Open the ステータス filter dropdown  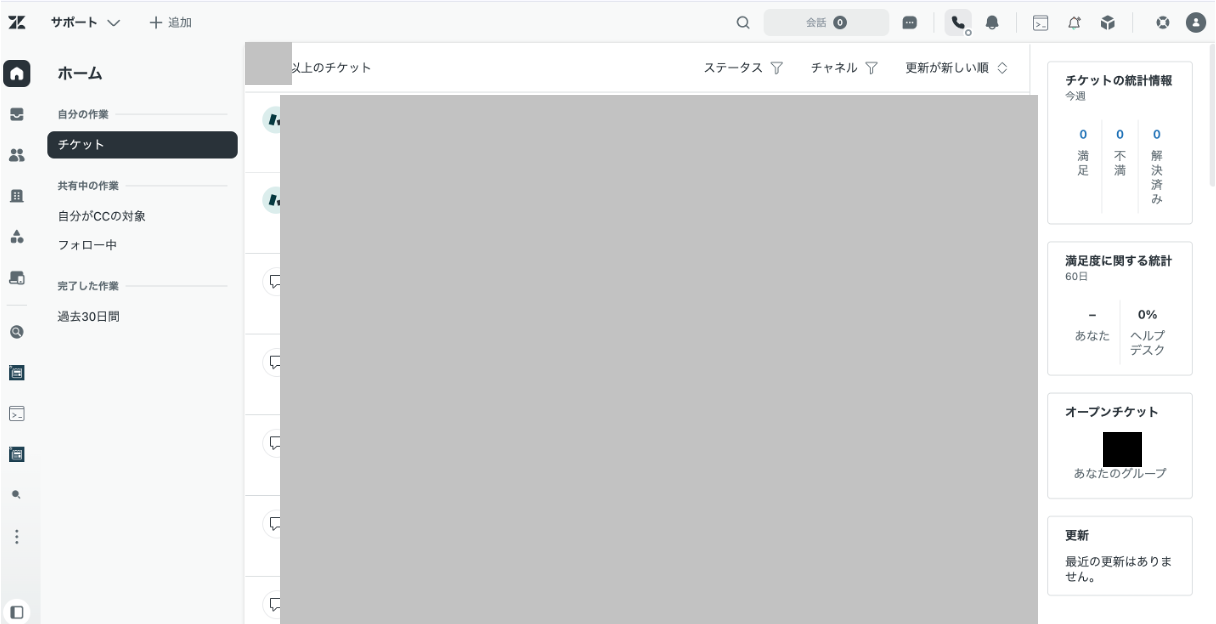point(743,68)
